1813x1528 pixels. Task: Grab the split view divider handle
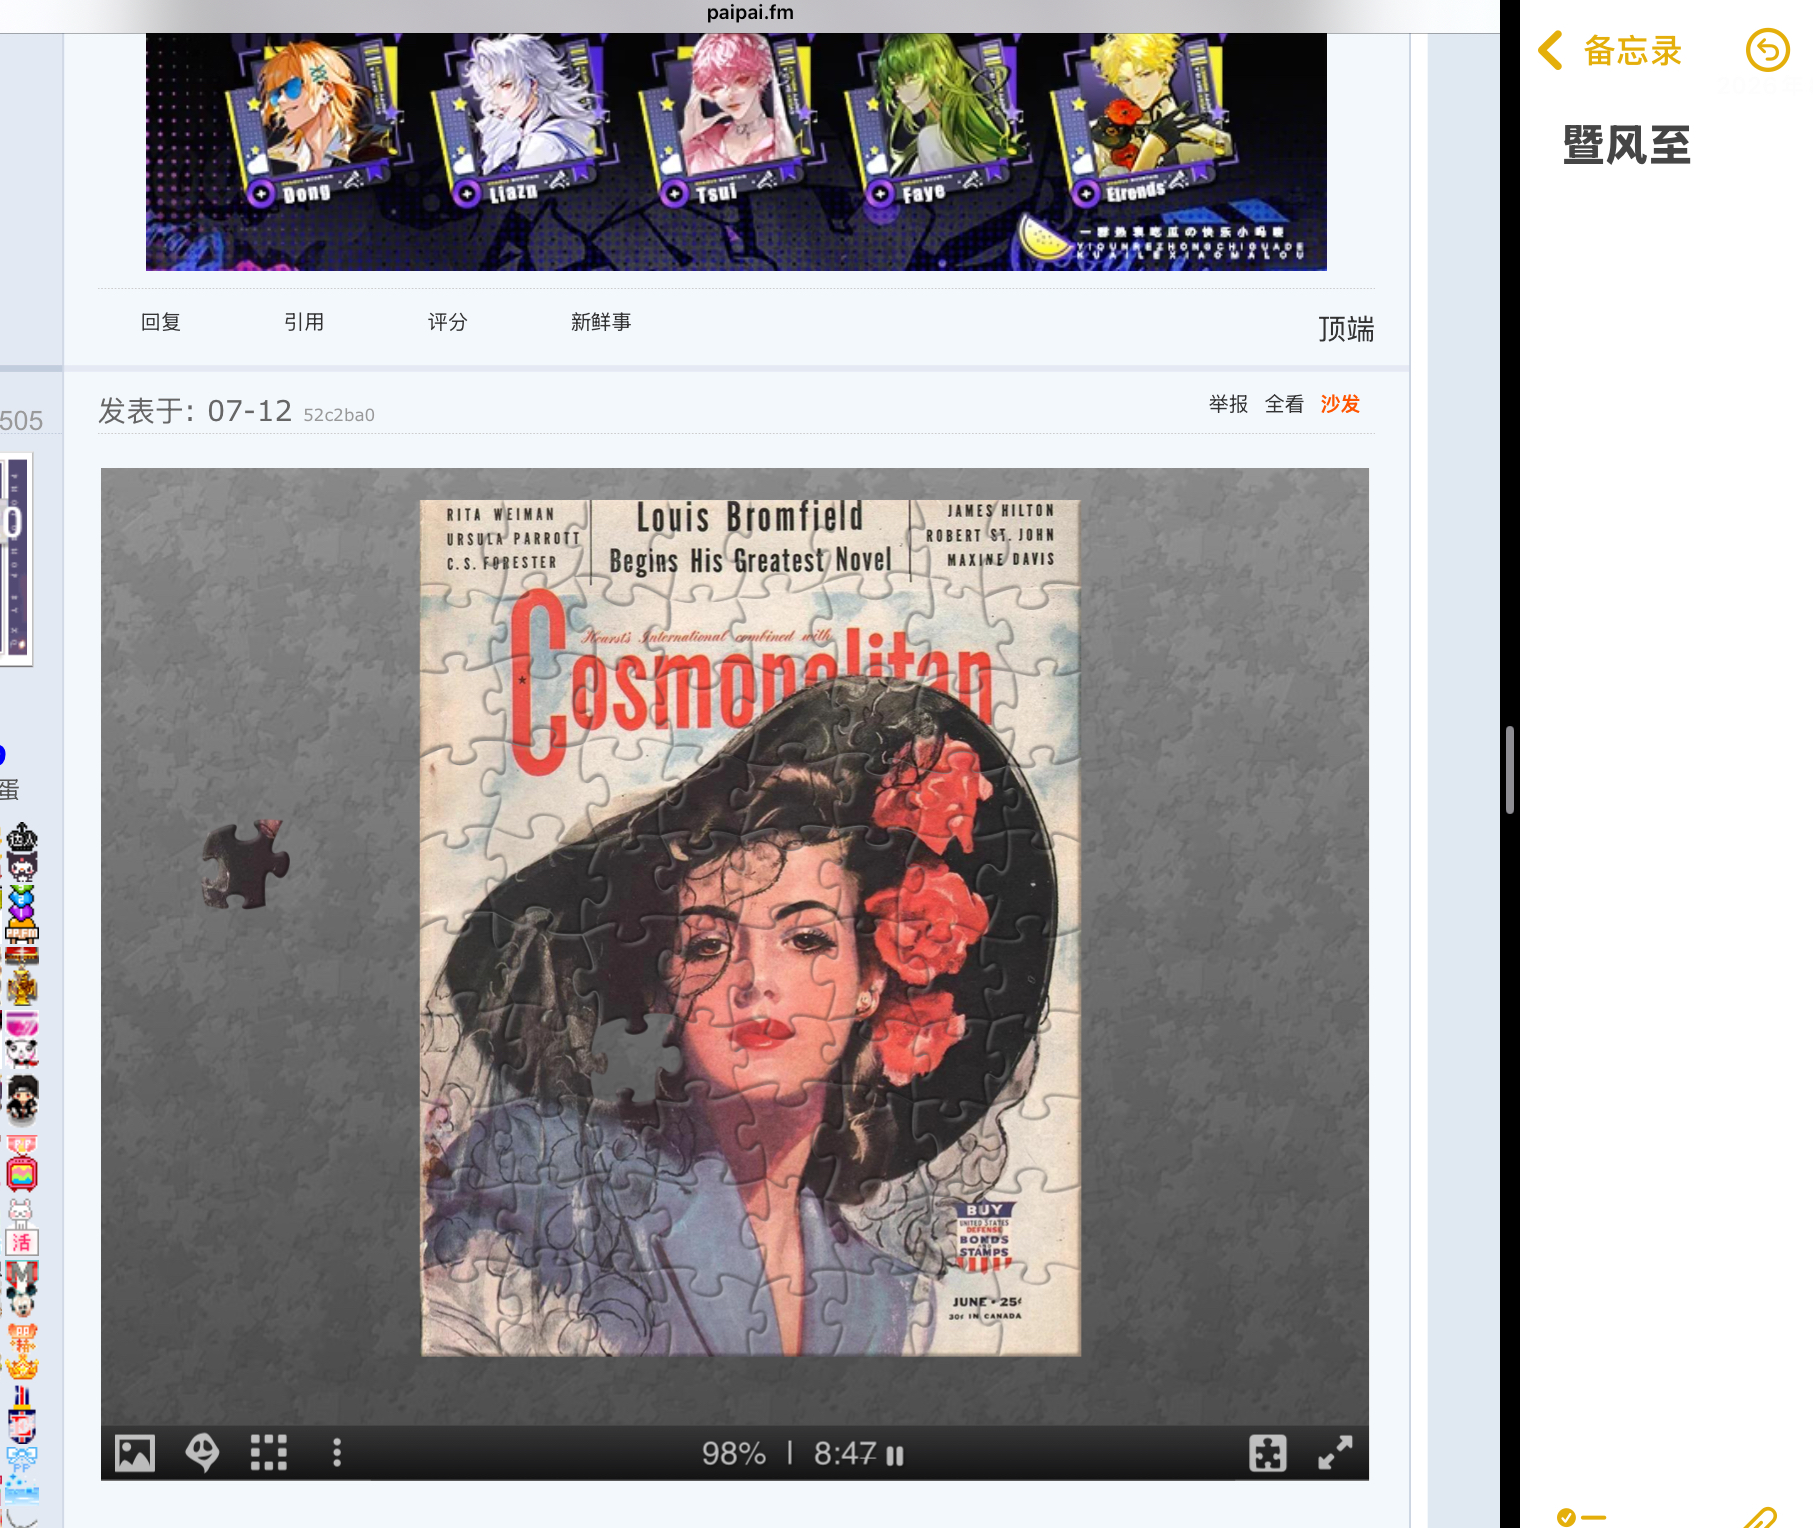(1510, 770)
